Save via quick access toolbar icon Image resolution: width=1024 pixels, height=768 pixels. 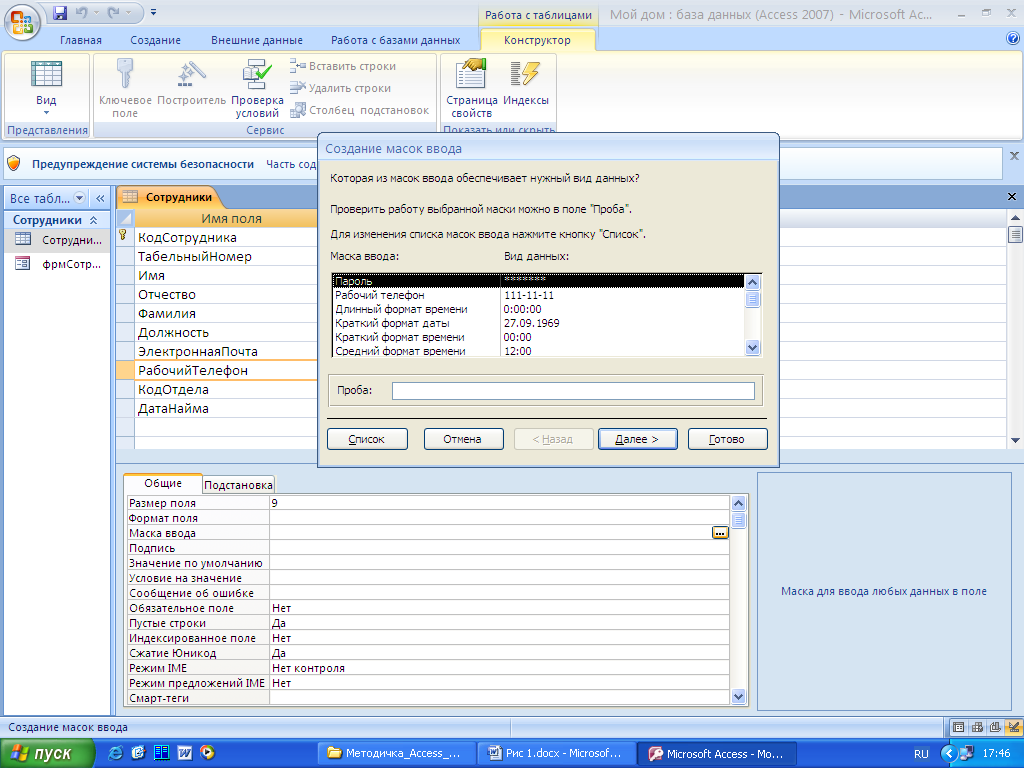click(60, 12)
